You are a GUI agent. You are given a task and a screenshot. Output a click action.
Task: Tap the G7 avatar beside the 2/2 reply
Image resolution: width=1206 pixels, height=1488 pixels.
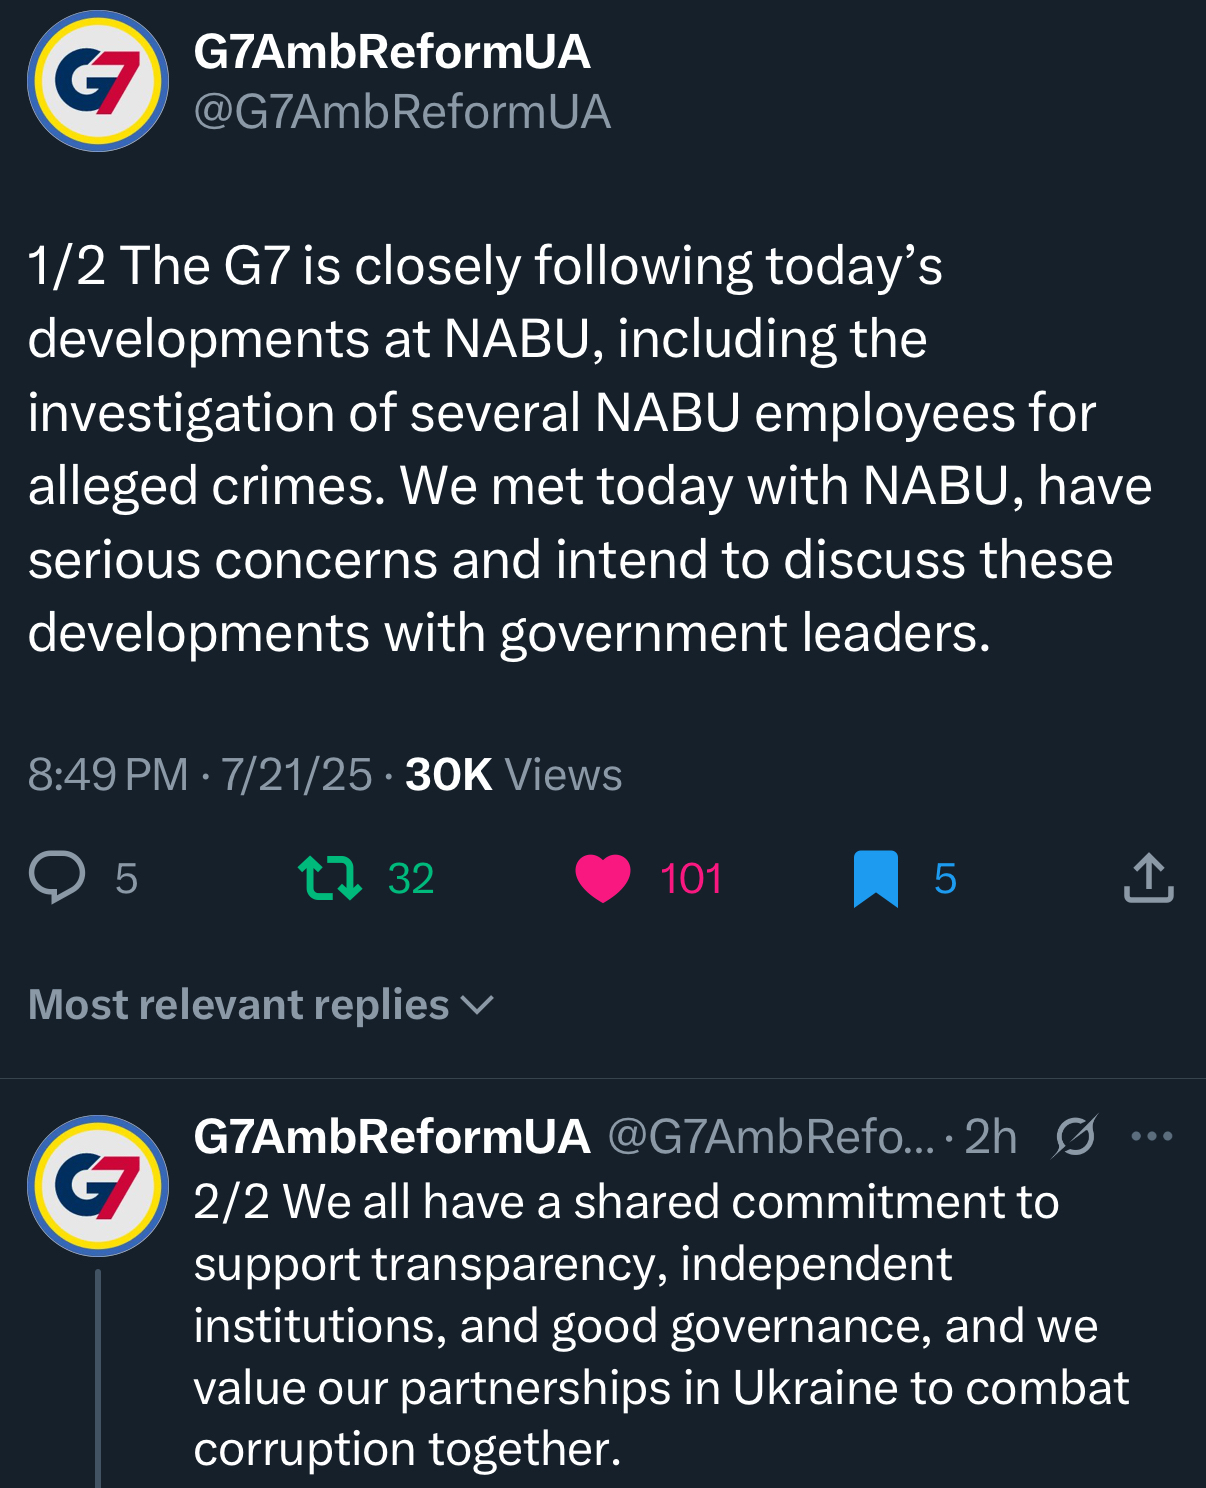point(98,1186)
